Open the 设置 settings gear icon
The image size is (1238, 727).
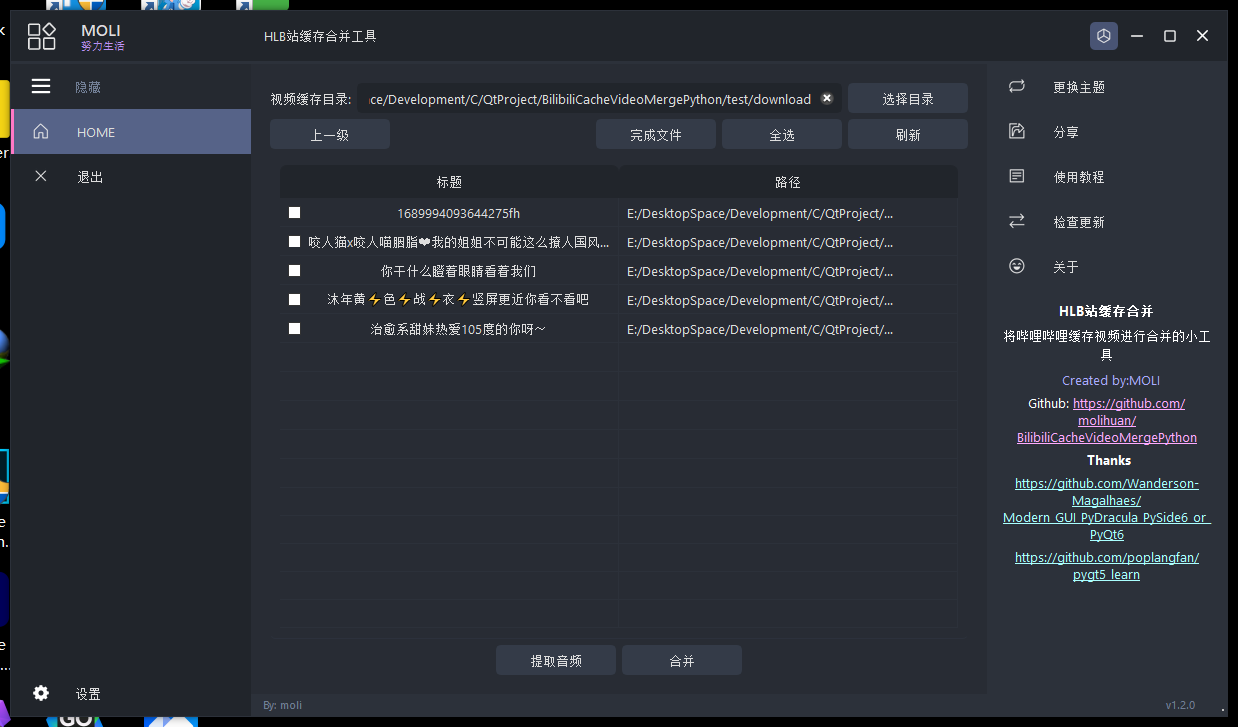coord(40,693)
